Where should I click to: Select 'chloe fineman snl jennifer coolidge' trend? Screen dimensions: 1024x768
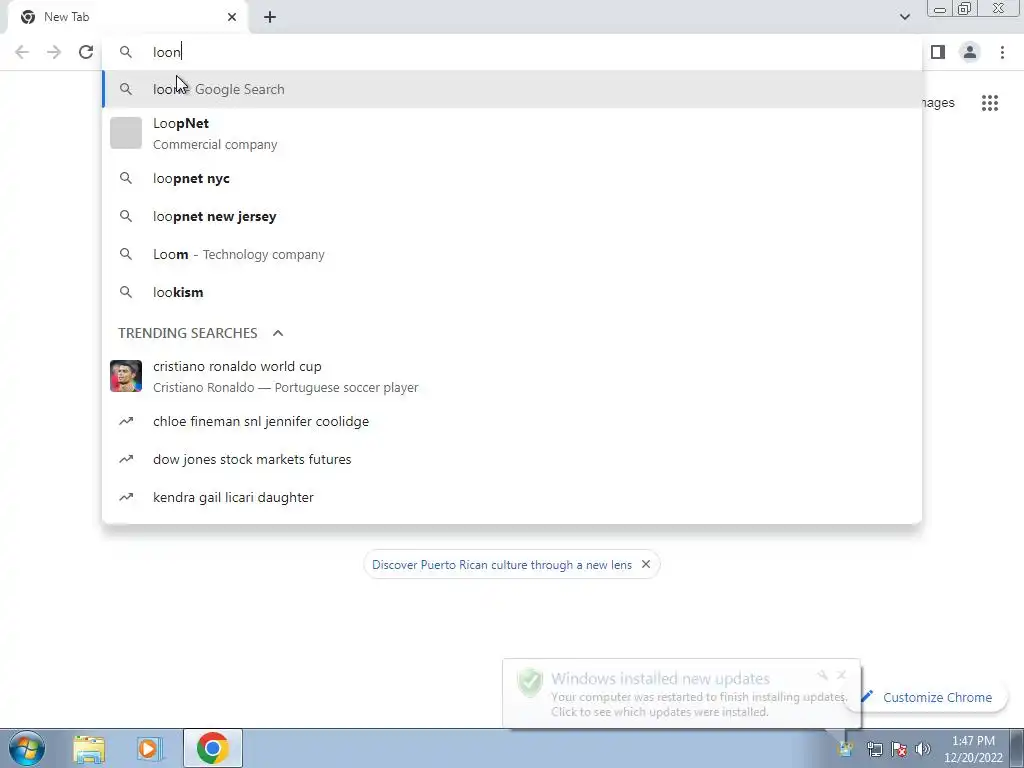click(512, 421)
